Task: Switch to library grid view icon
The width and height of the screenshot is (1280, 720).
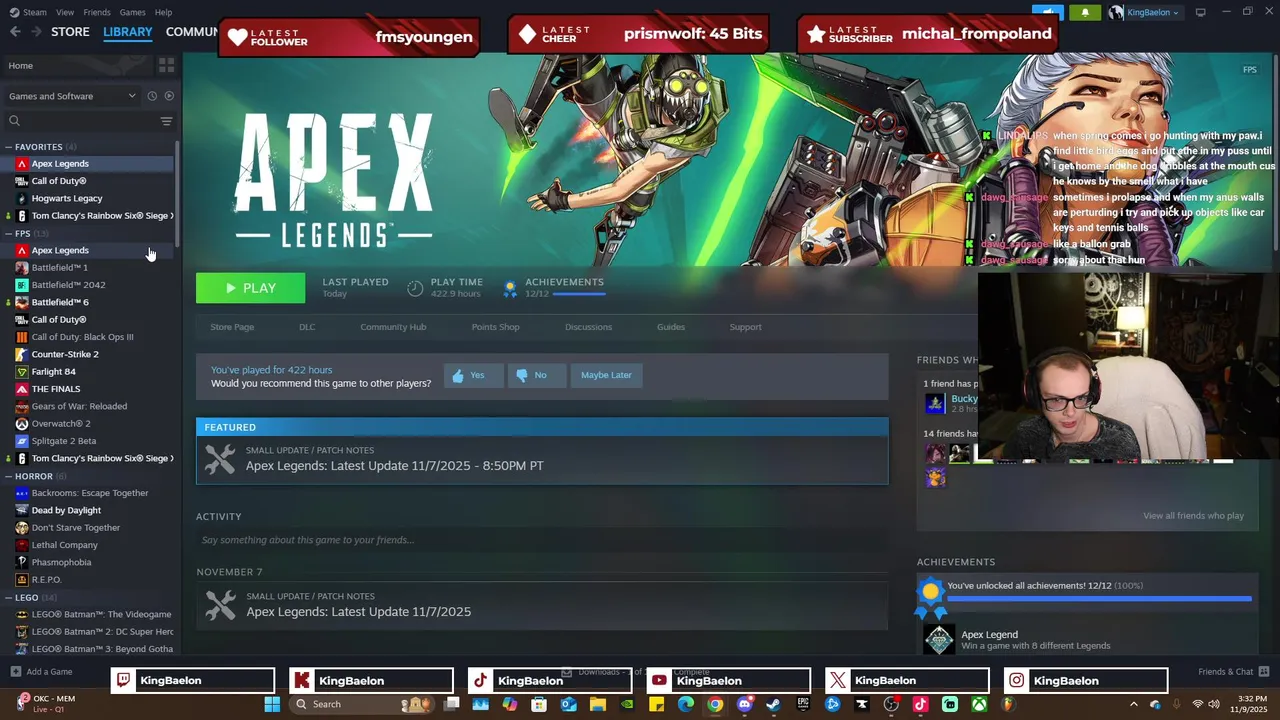Action: click(x=166, y=65)
